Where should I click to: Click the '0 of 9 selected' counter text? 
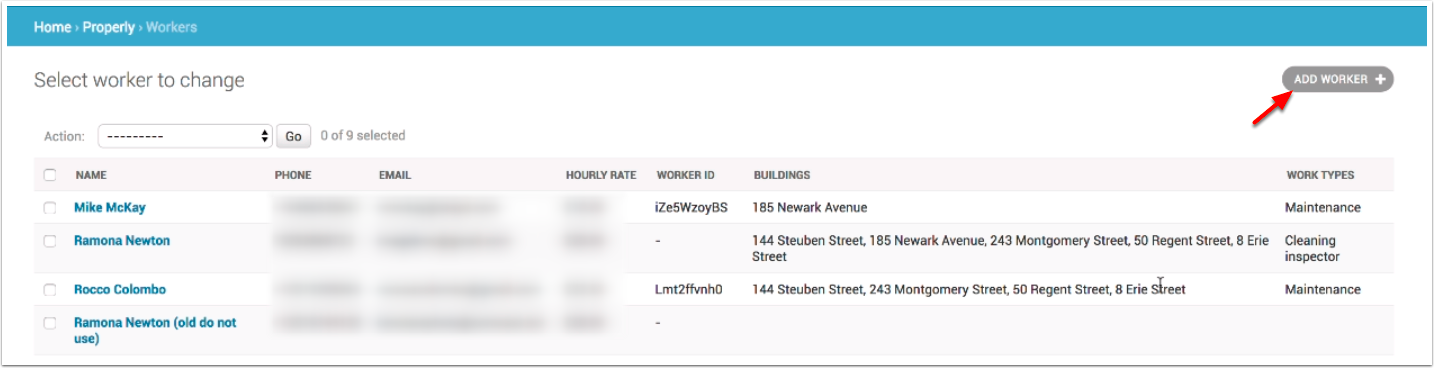coord(363,135)
